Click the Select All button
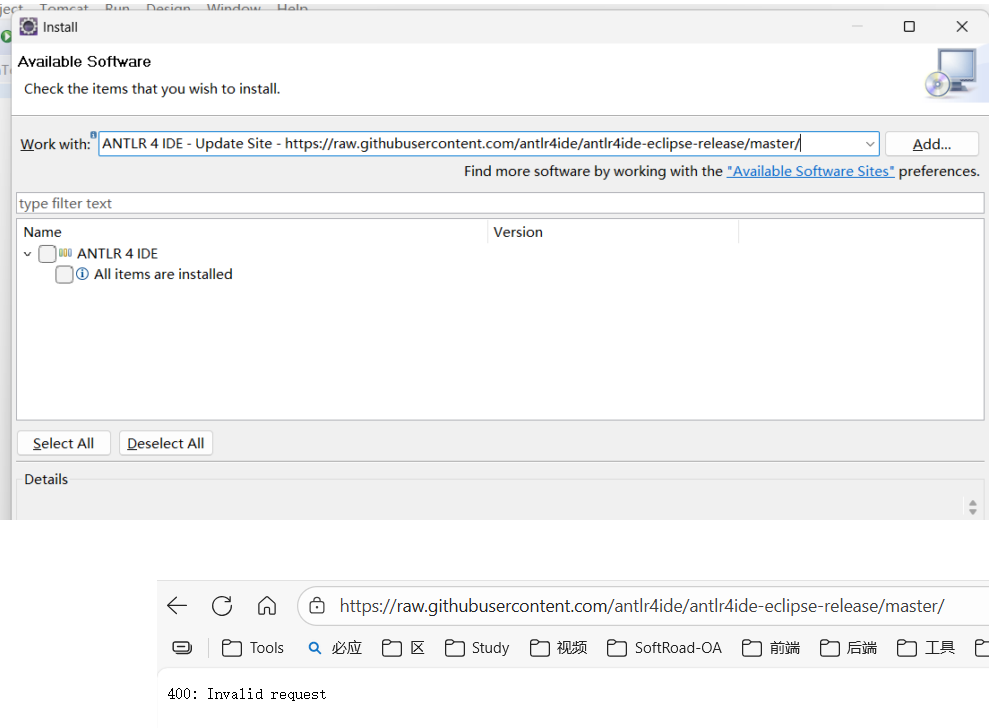989x728 pixels. (64, 443)
